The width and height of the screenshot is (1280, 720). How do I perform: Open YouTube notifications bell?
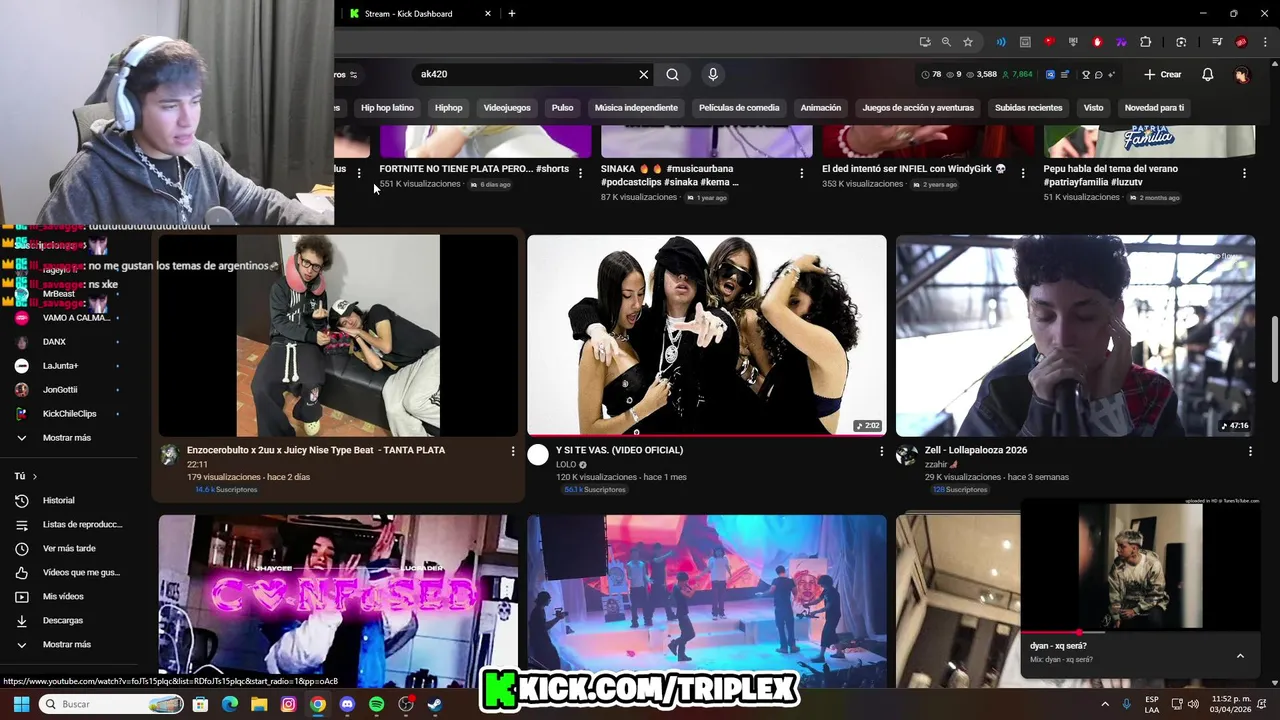(x=1208, y=74)
